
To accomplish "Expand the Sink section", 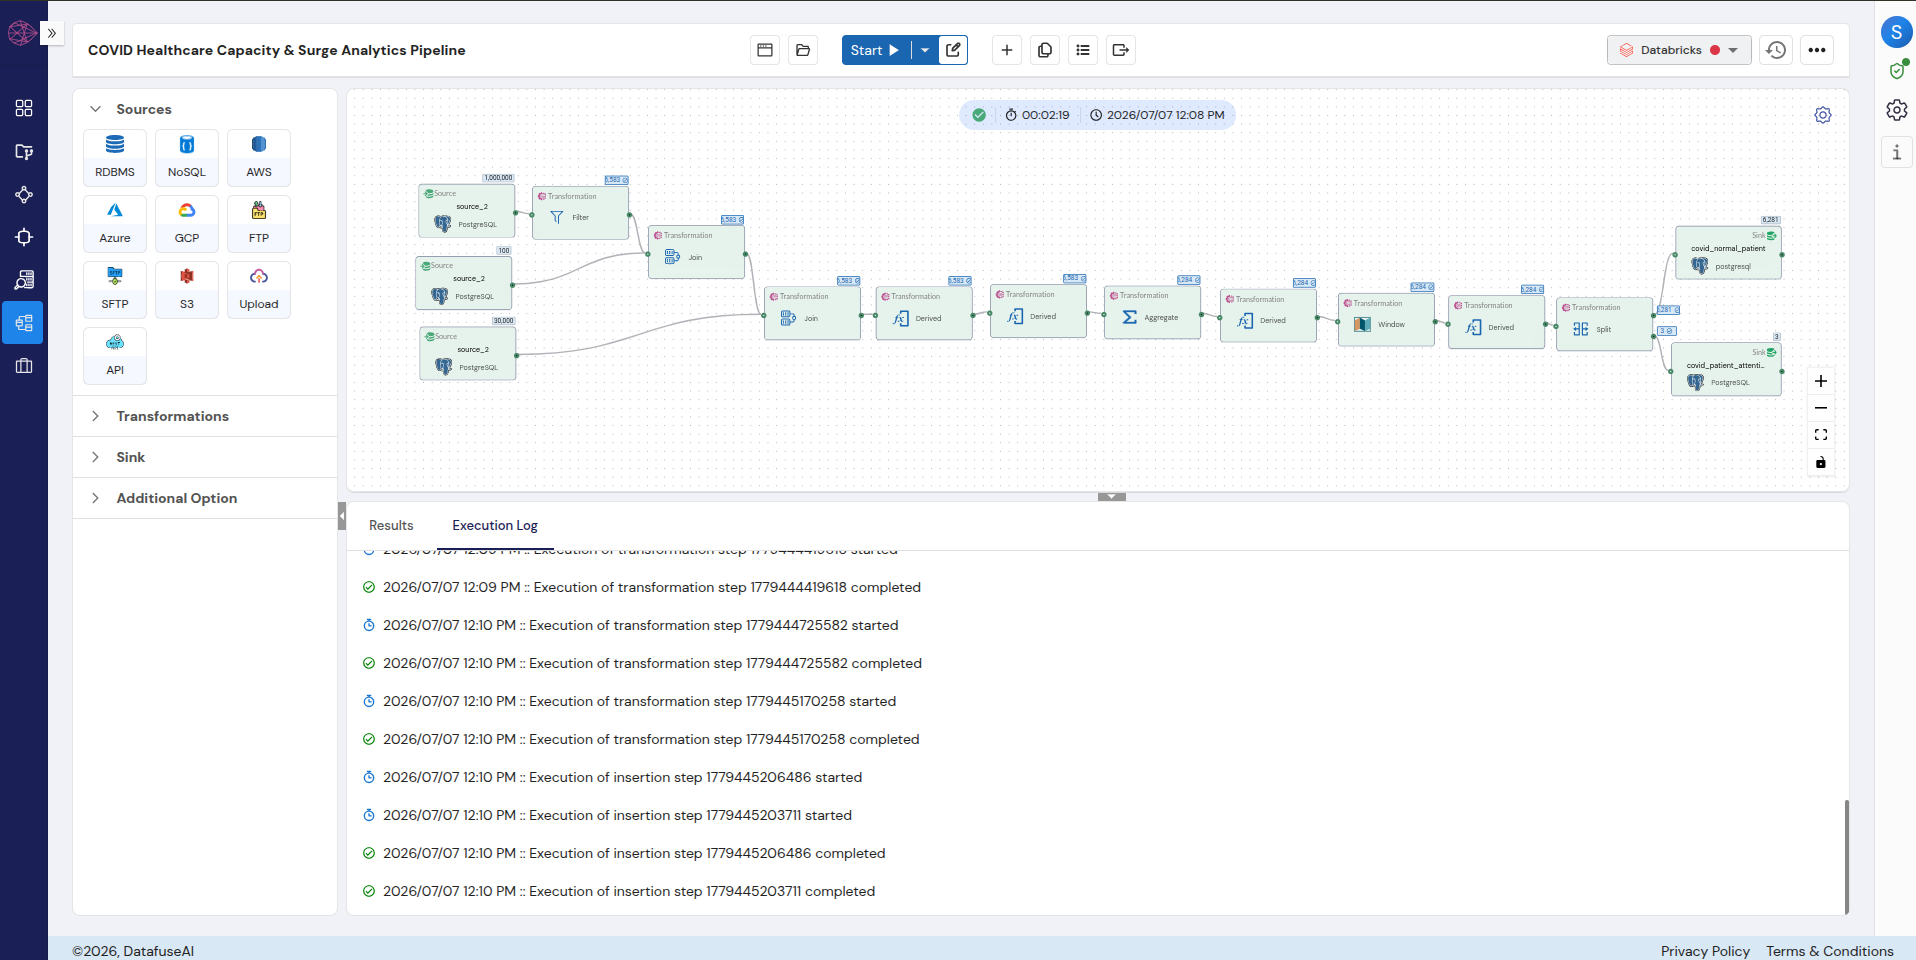I will coord(96,457).
